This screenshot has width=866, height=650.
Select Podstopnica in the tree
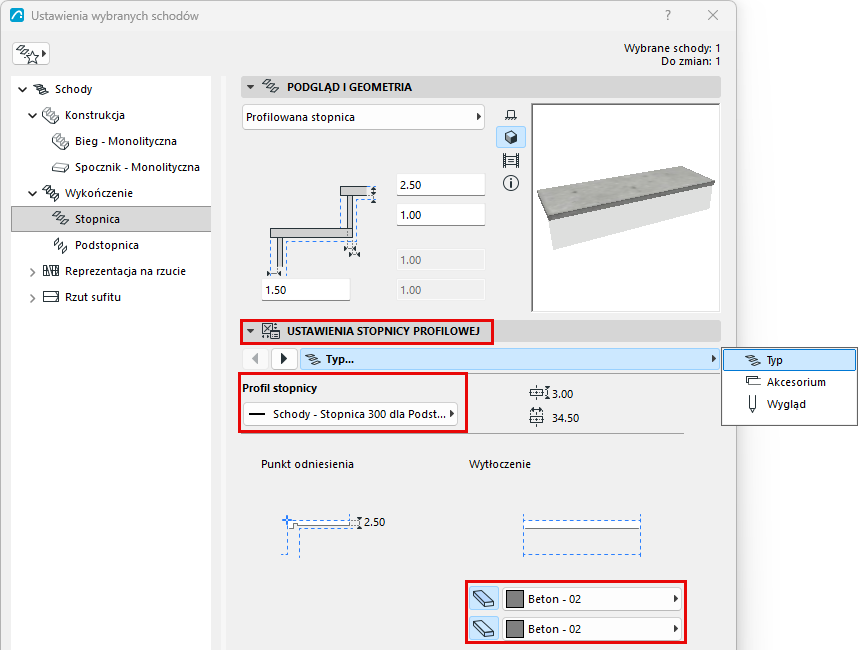click(106, 245)
